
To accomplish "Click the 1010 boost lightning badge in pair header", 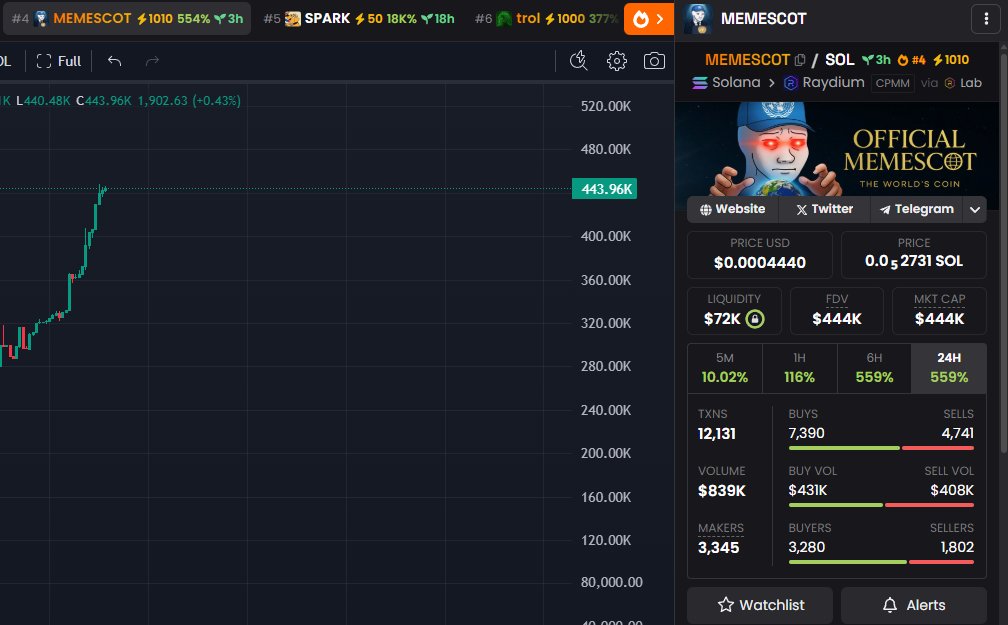I will 951,60.
